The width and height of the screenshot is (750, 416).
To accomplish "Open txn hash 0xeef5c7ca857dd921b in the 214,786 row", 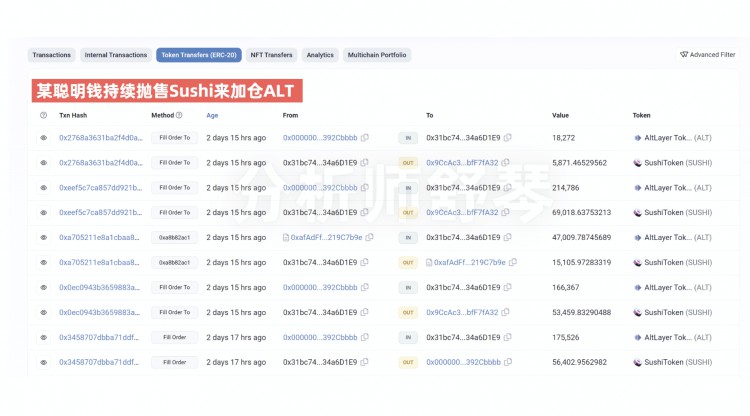I will [100, 187].
